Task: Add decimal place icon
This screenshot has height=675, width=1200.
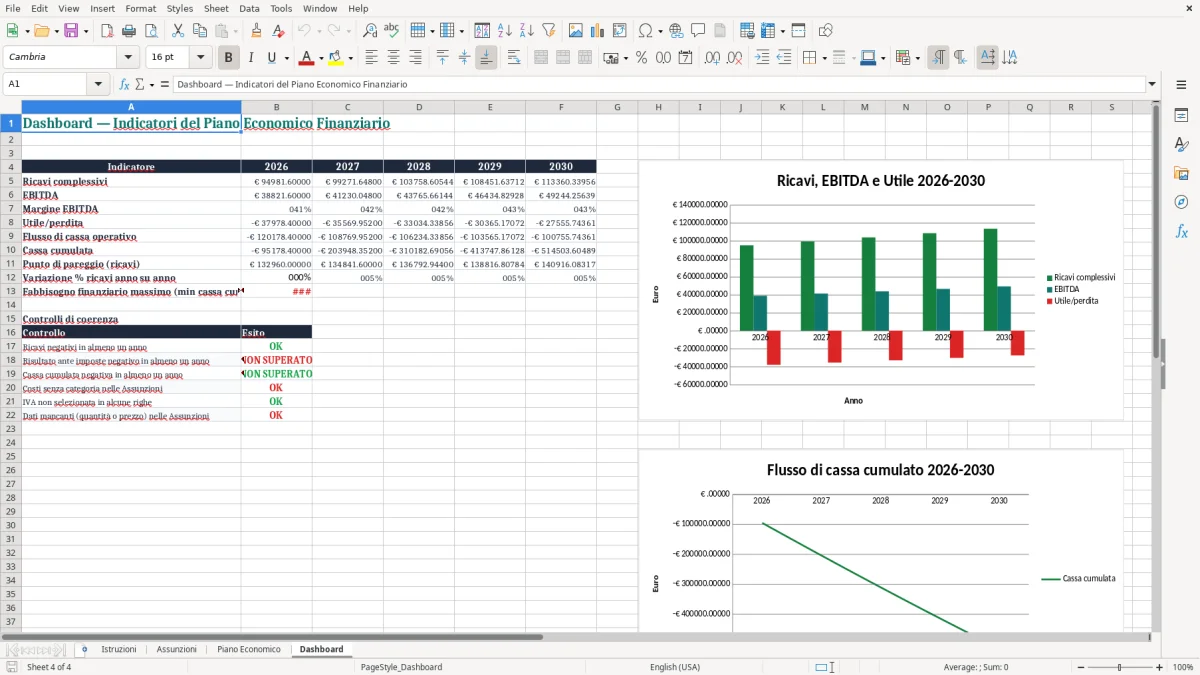Action: pos(712,58)
